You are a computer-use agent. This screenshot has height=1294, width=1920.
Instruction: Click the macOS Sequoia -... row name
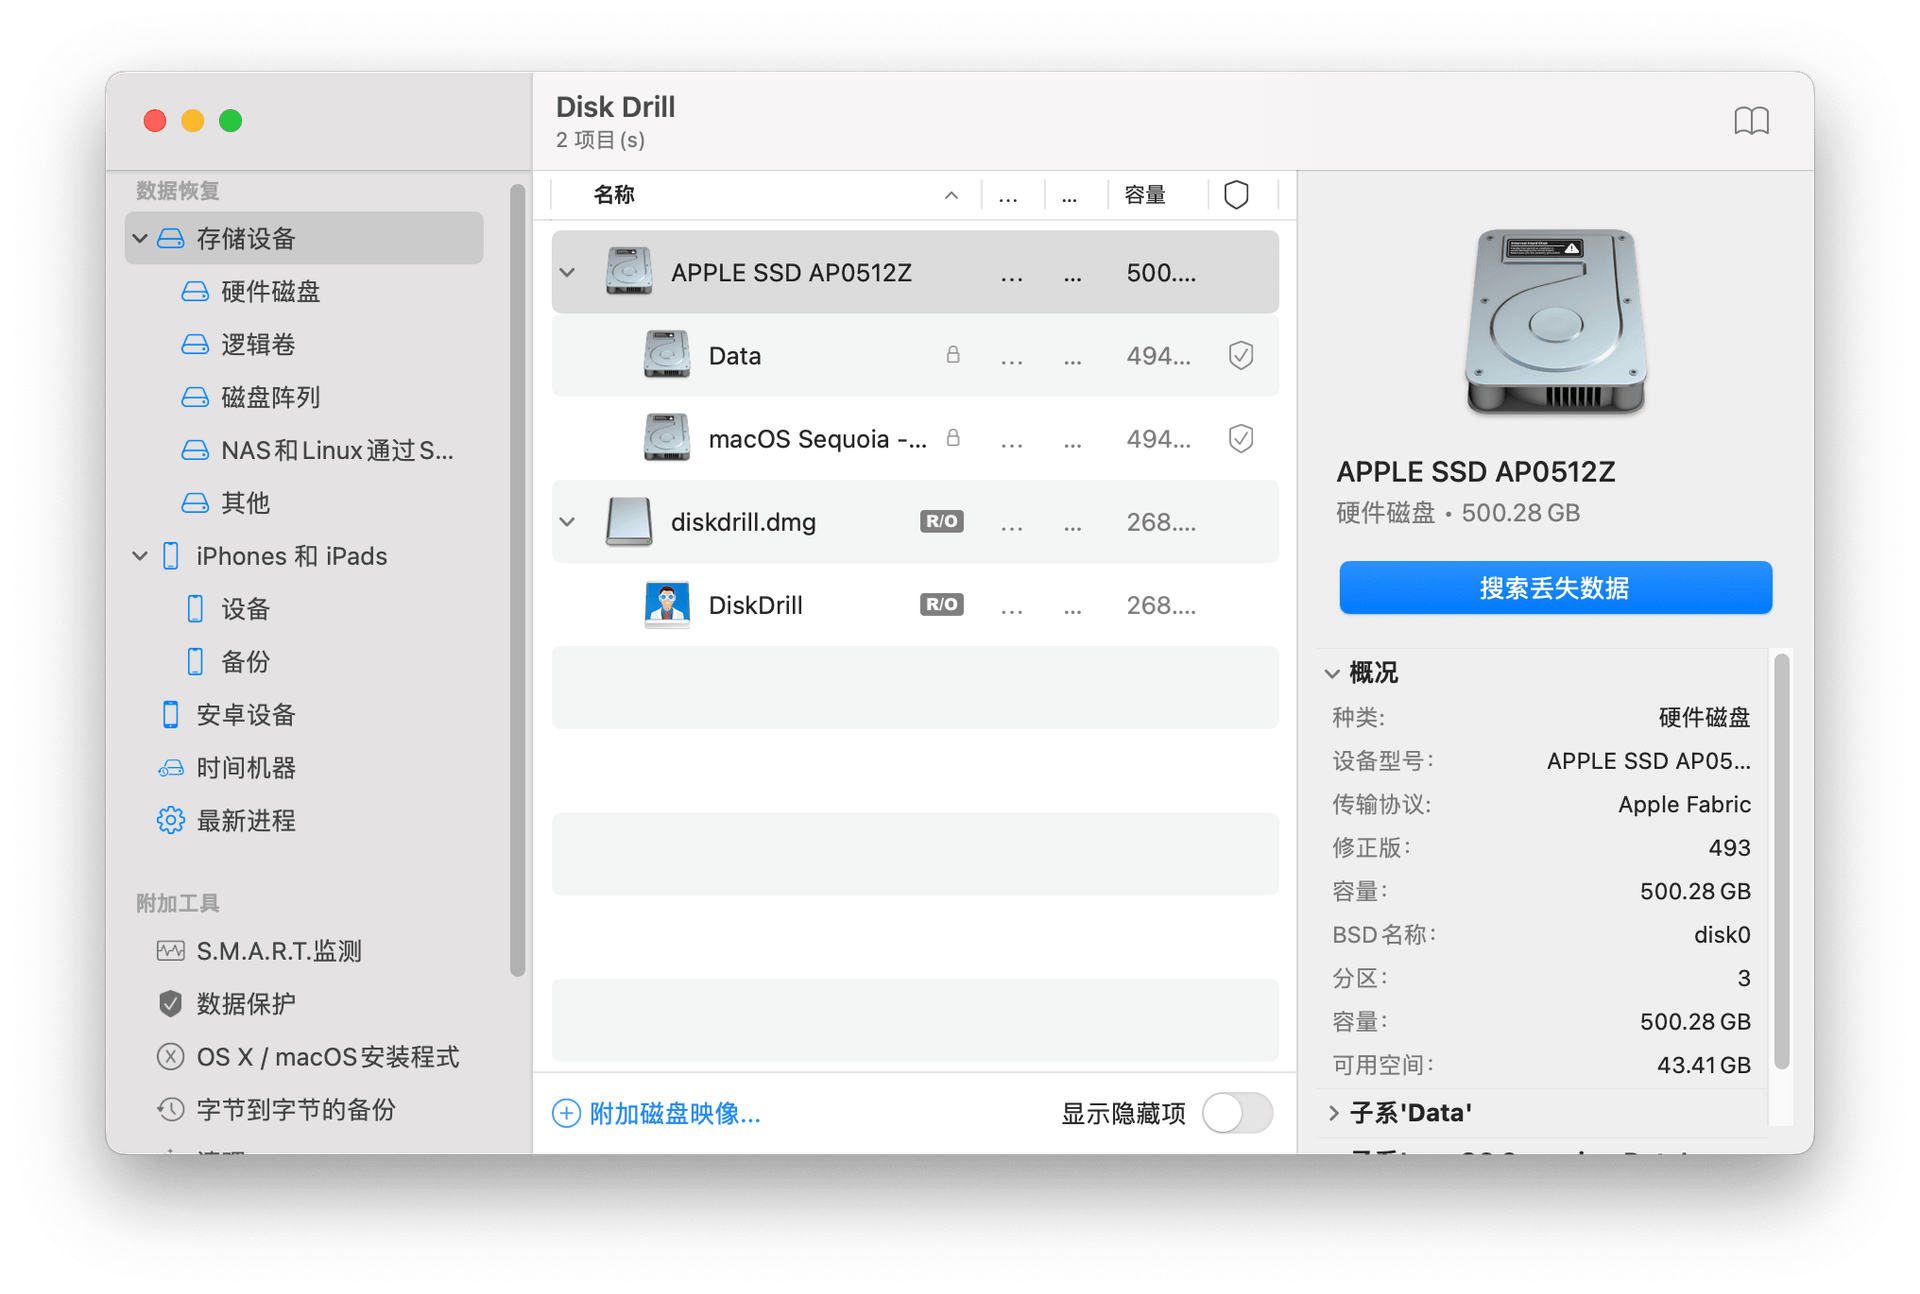[x=817, y=439]
